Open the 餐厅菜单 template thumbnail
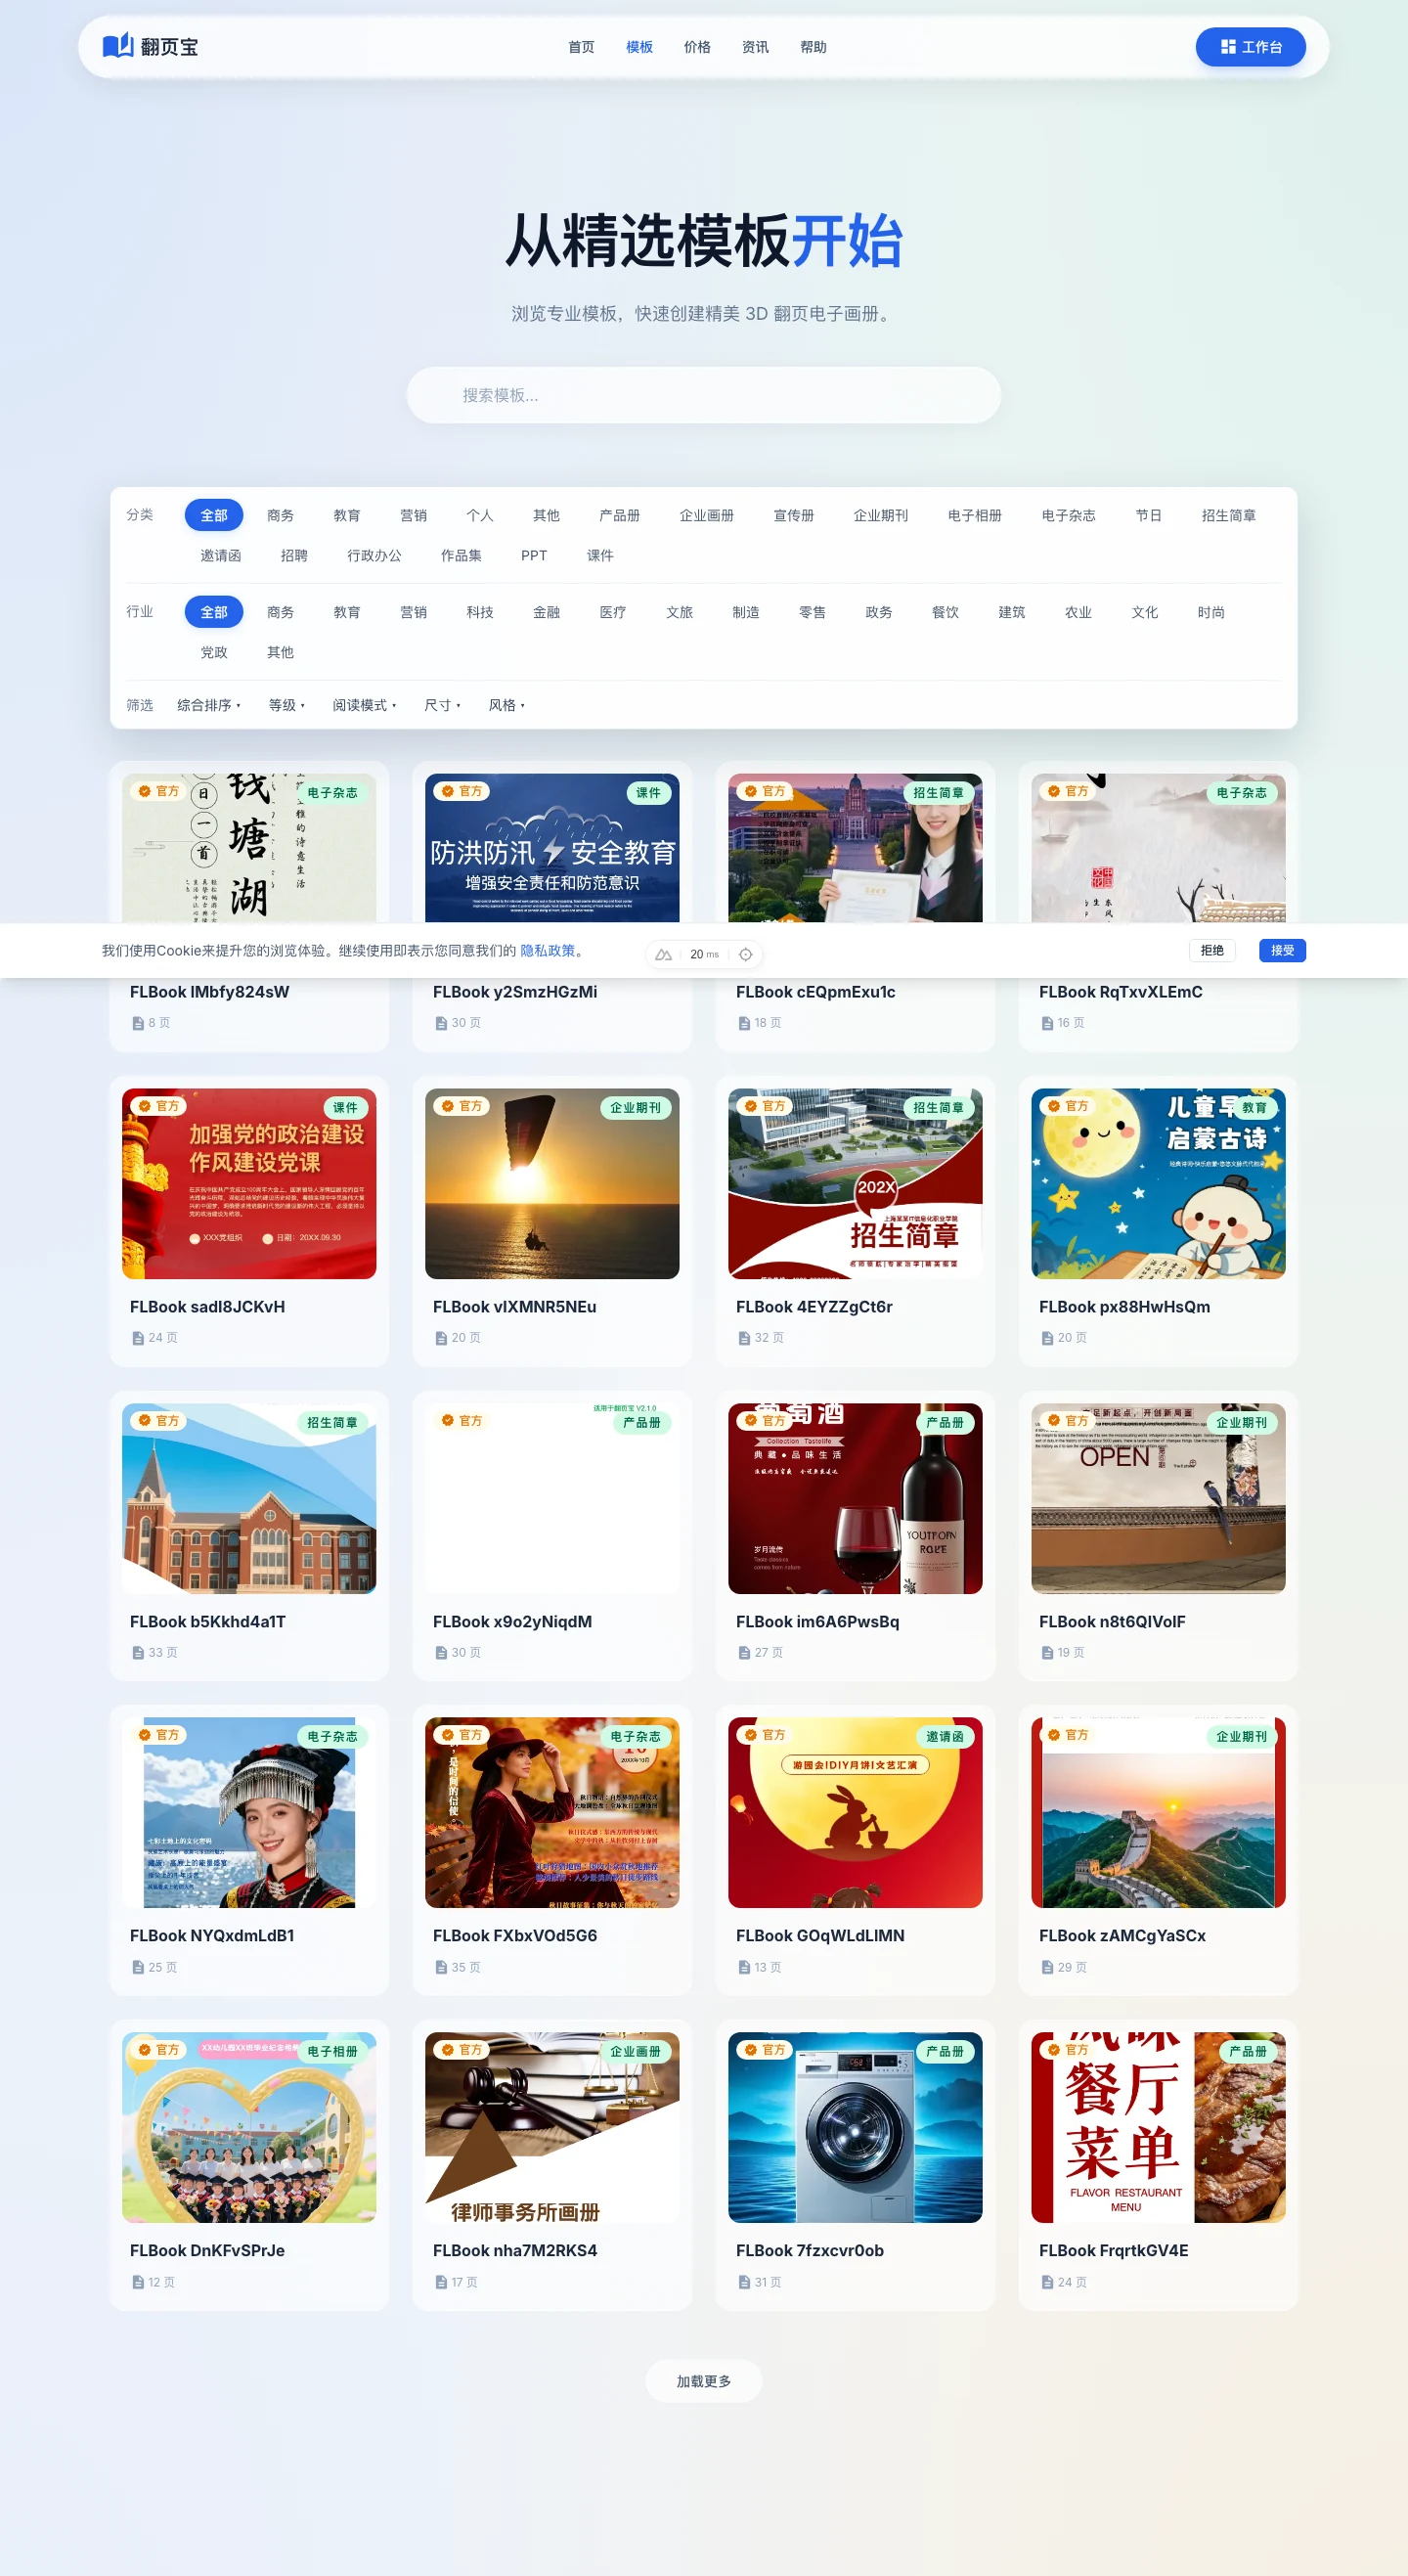1408x2576 pixels. (1158, 2127)
